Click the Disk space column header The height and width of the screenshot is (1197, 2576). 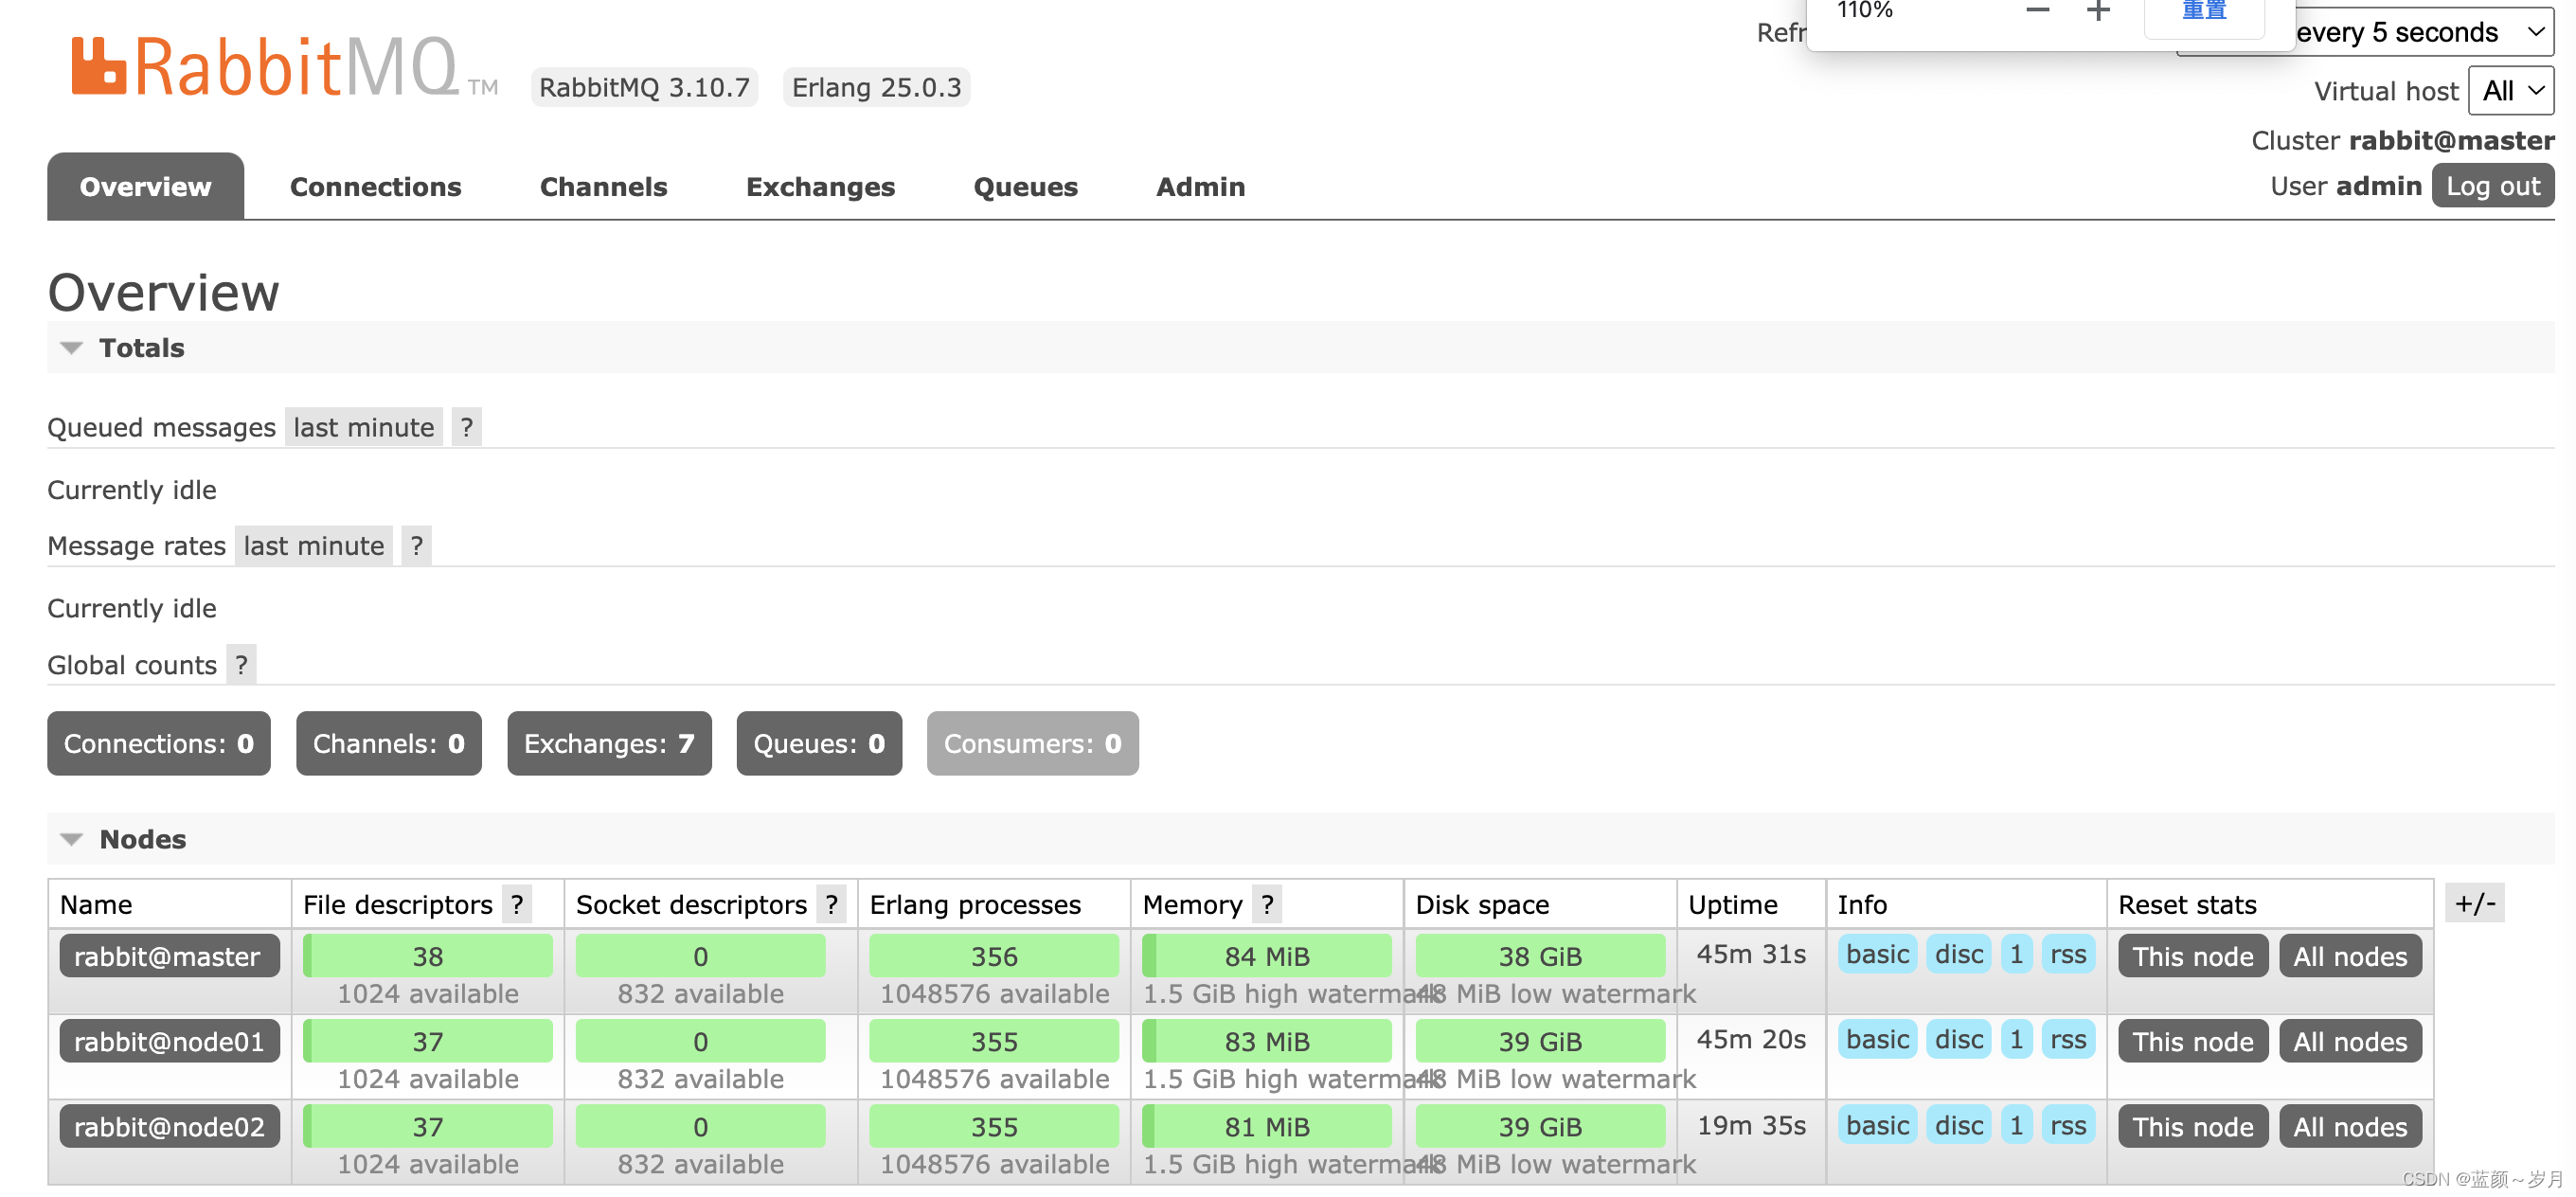point(1482,904)
